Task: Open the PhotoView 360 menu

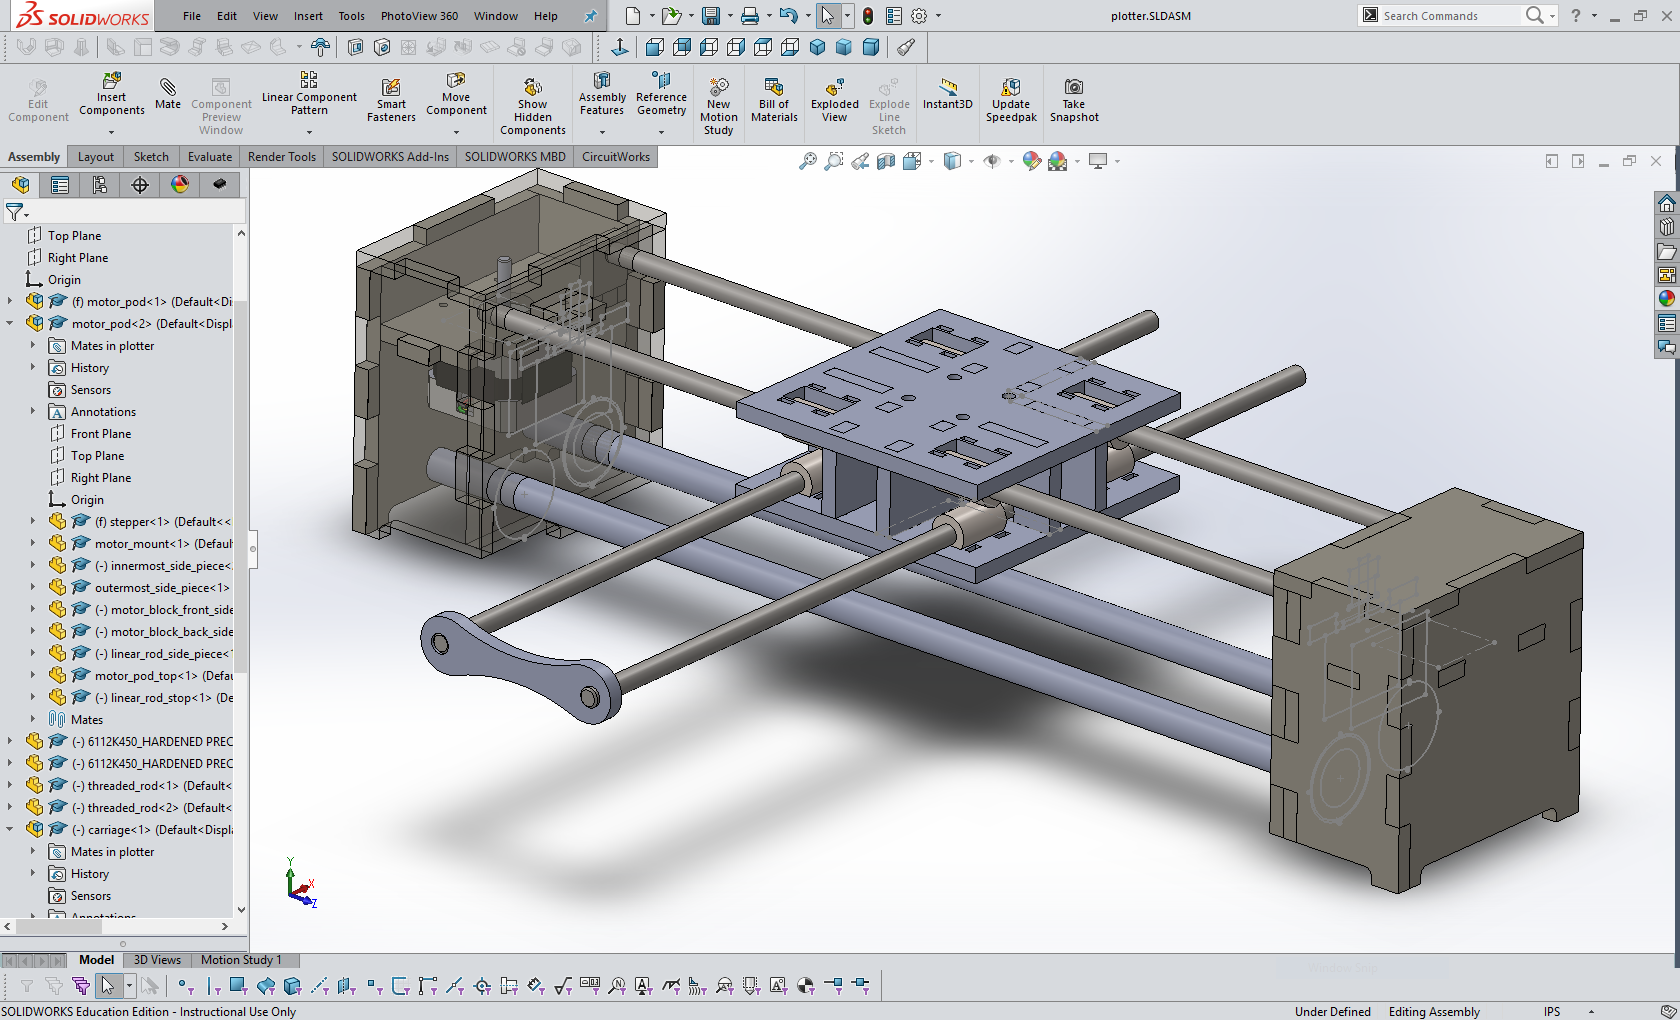Action: tap(419, 16)
